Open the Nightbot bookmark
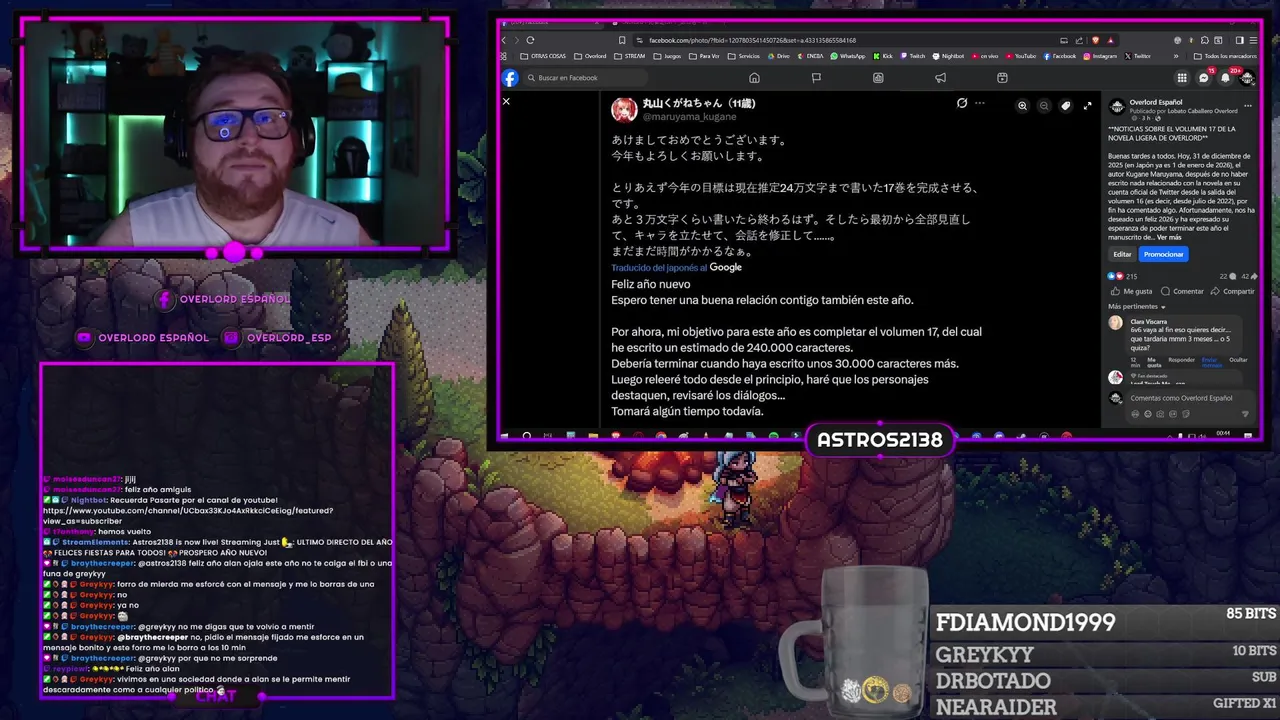1280x720 pixels. coord(948,56)
